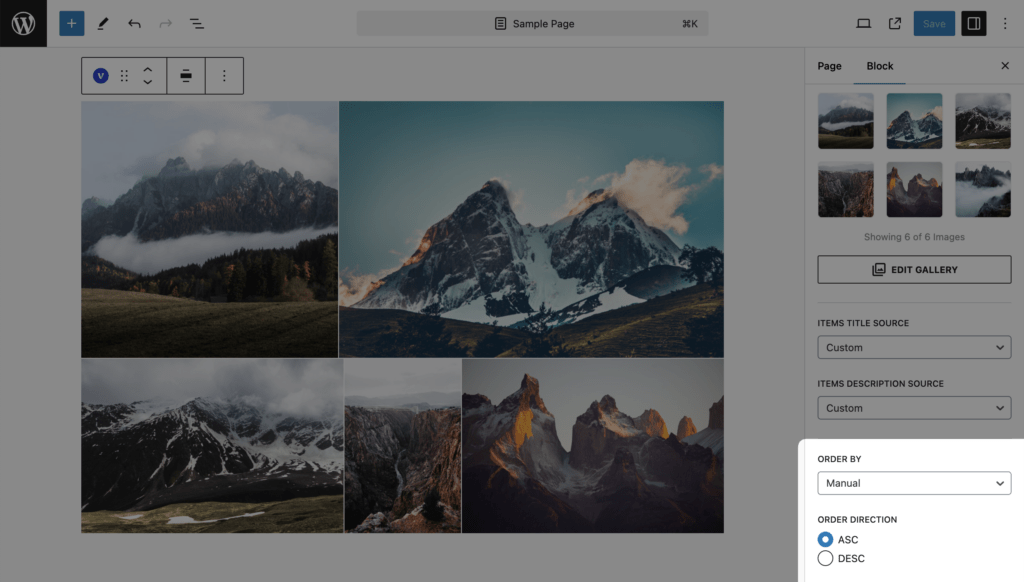Expand the Order By Manual dropdown
This screenshot has height=582, width=1024.
[914, 483]
